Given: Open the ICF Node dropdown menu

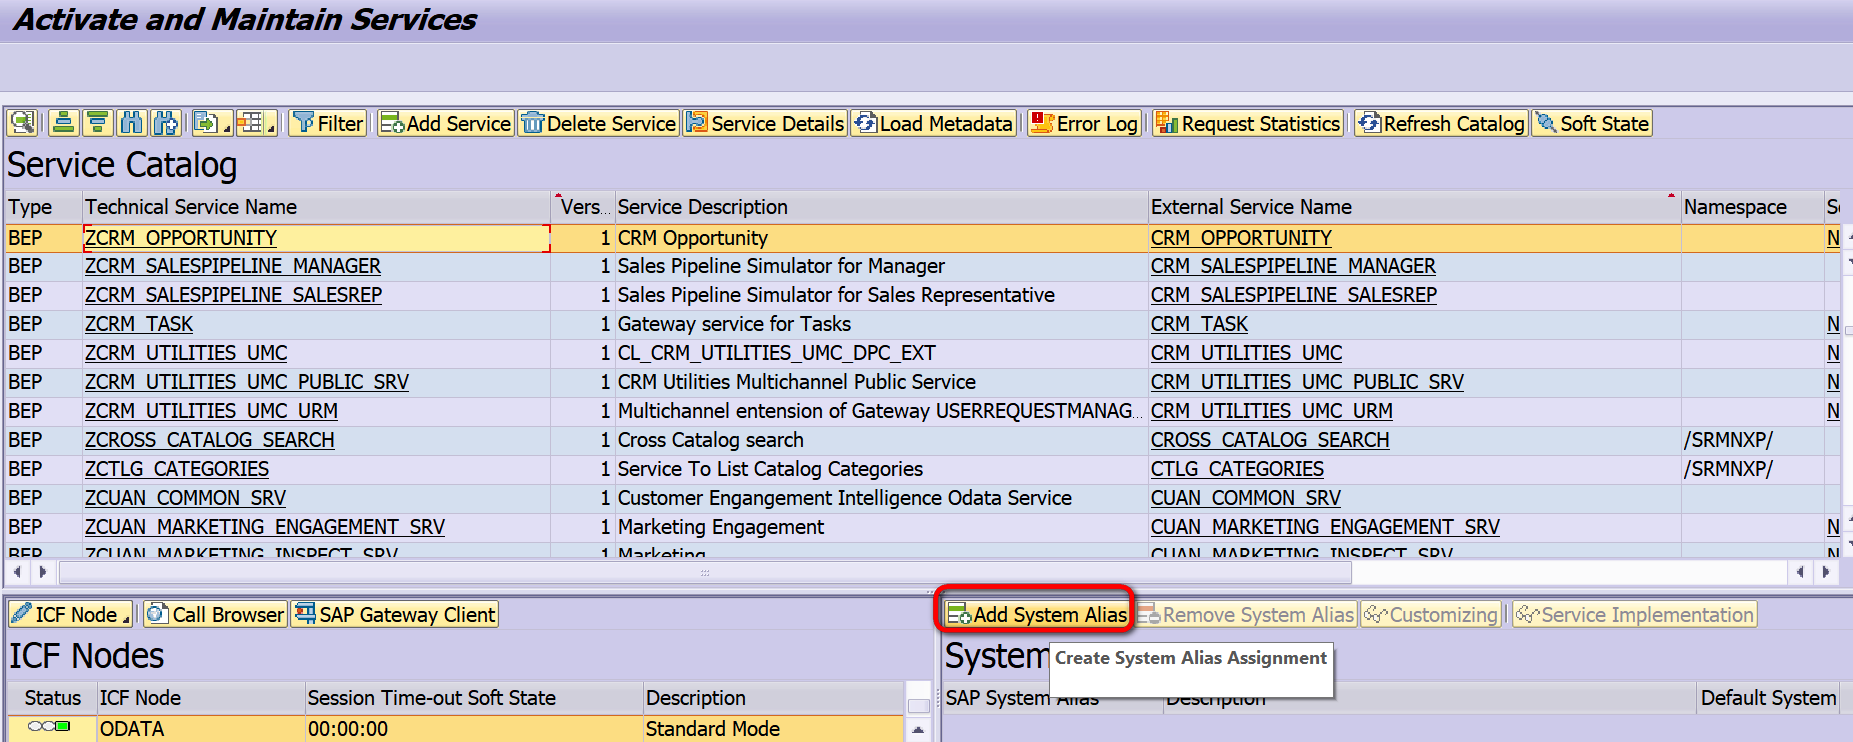Looking at the screenshot, I should 71,614.
